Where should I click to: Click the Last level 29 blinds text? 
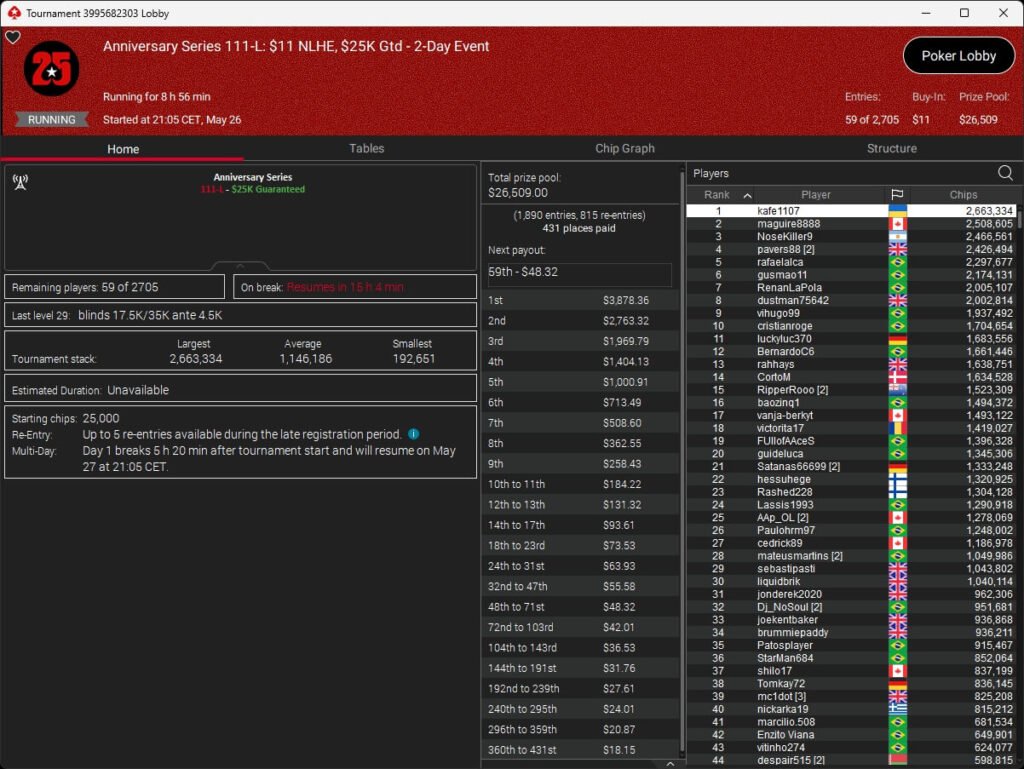(117, 315)
